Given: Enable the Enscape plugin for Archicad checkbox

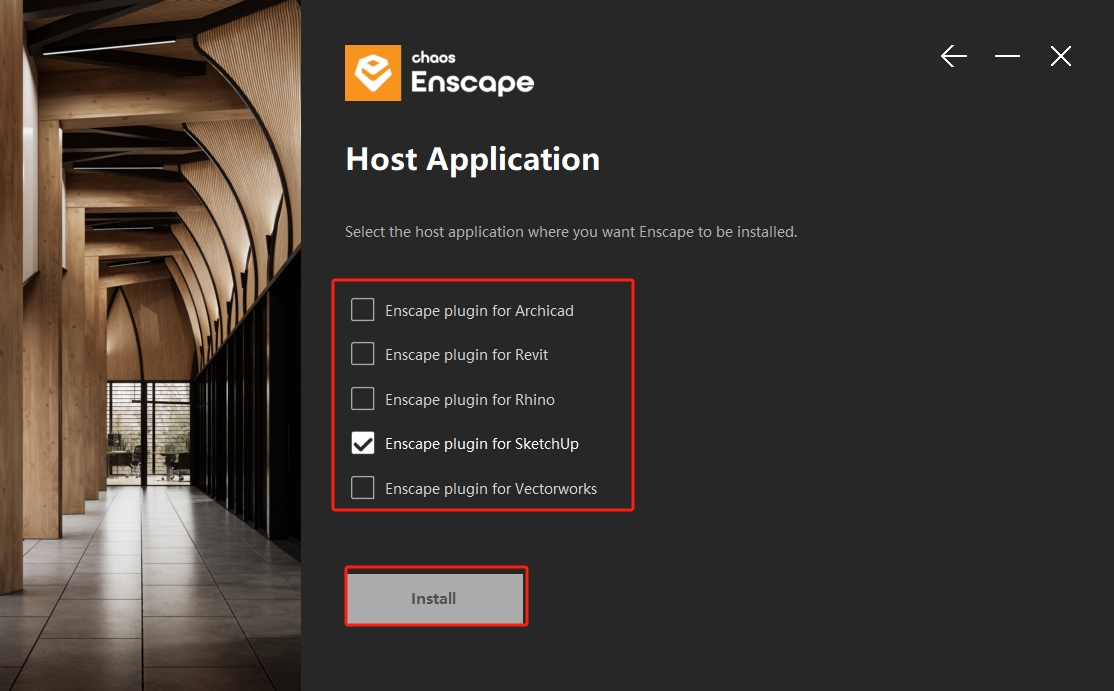Looking at the screenshot, I should [362, 310].
